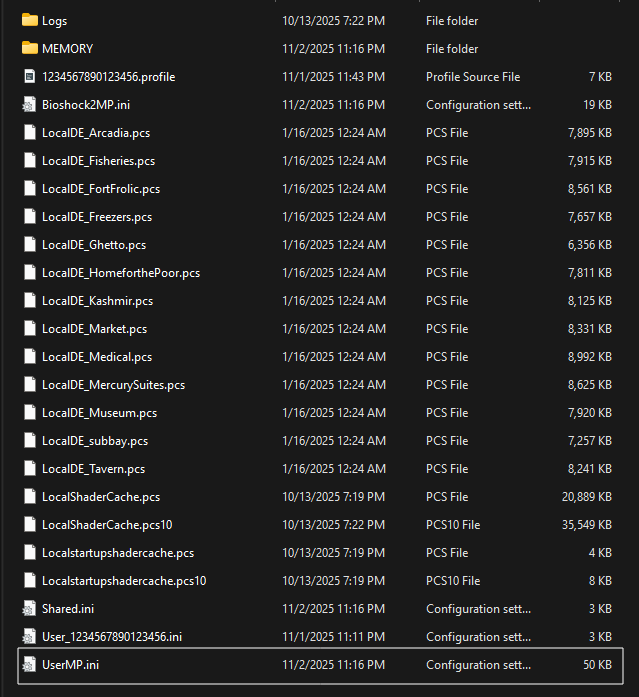
Task: Click the 1234567890123456.profile file icon
Action: 29,76
